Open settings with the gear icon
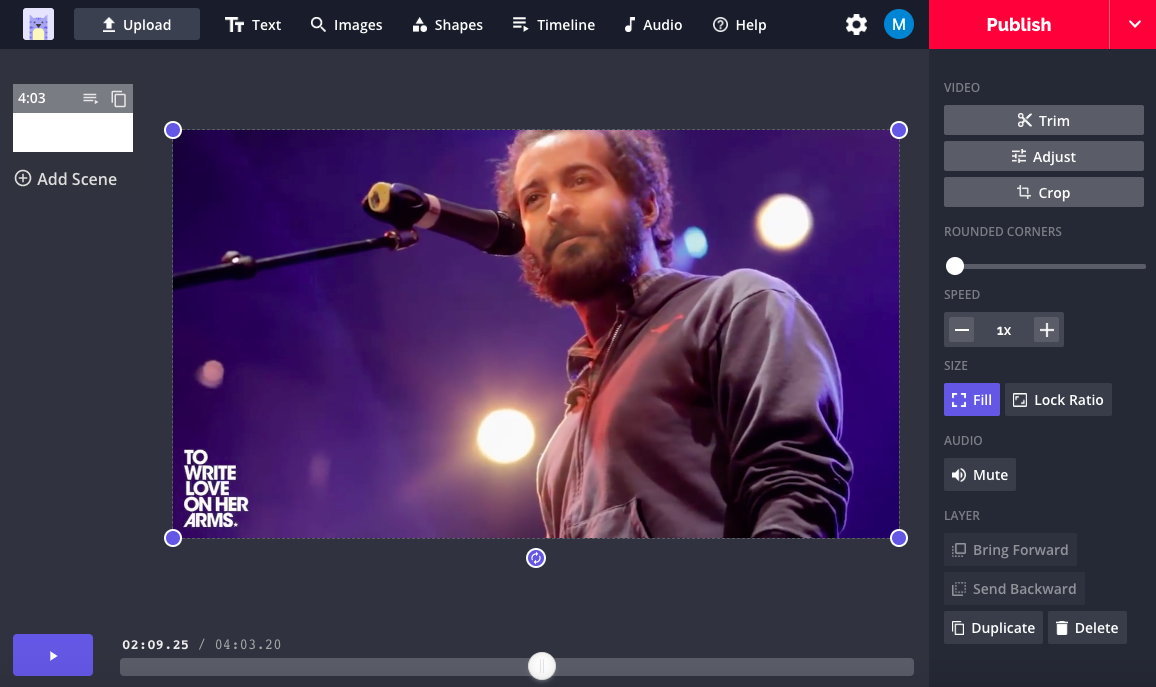Image resolution: width=1156 pixels, height=687 pixels. click(x=856, y=25)
